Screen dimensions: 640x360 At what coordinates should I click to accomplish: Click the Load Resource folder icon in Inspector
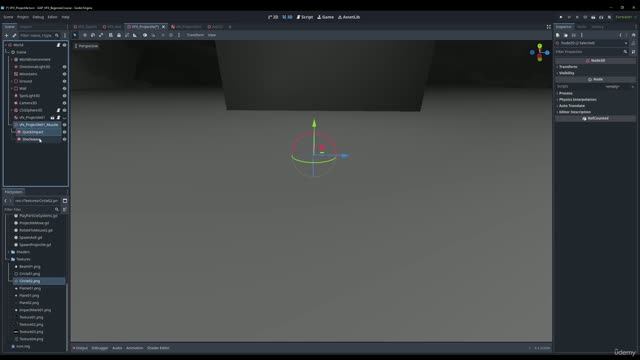tap(566, 36)
